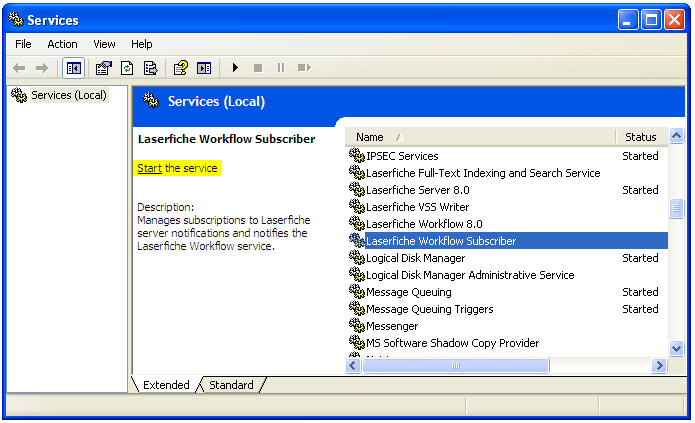
Task: Click the Services (Local) gear icon in tree
Action: click(x=19, y=95)
